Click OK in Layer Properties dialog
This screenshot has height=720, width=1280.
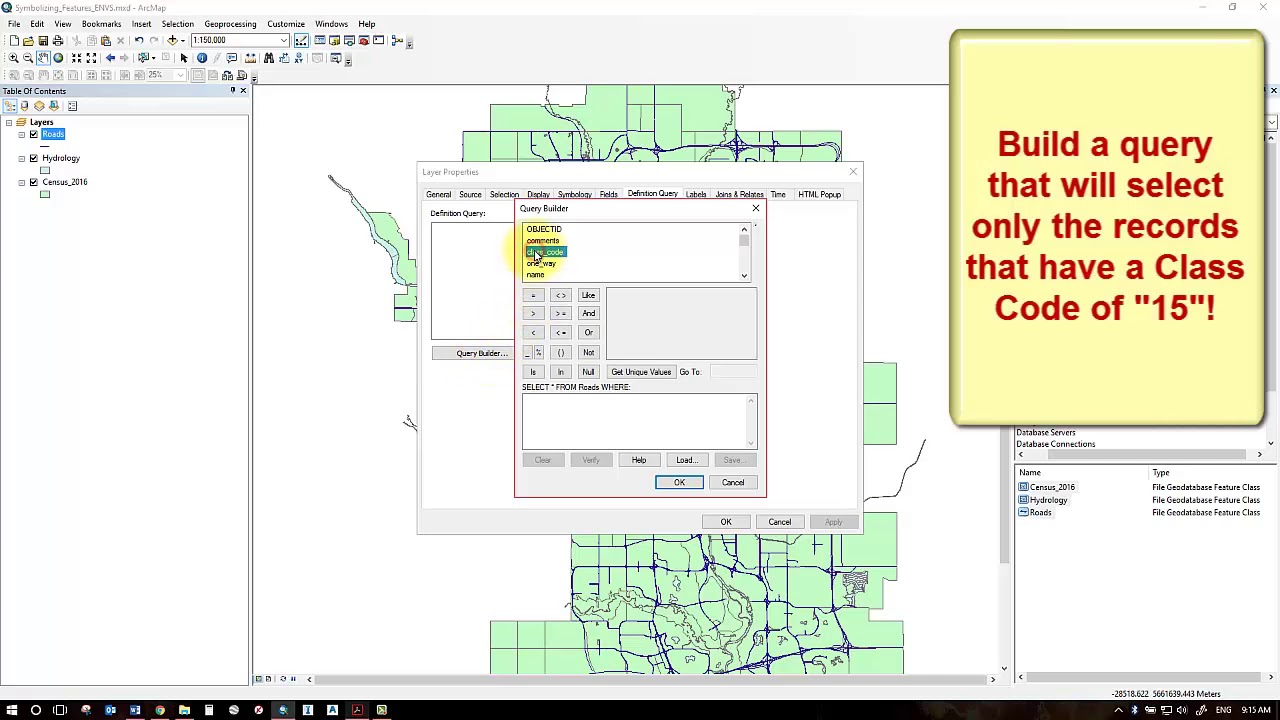pyautogui.click(x=726, y=522)
